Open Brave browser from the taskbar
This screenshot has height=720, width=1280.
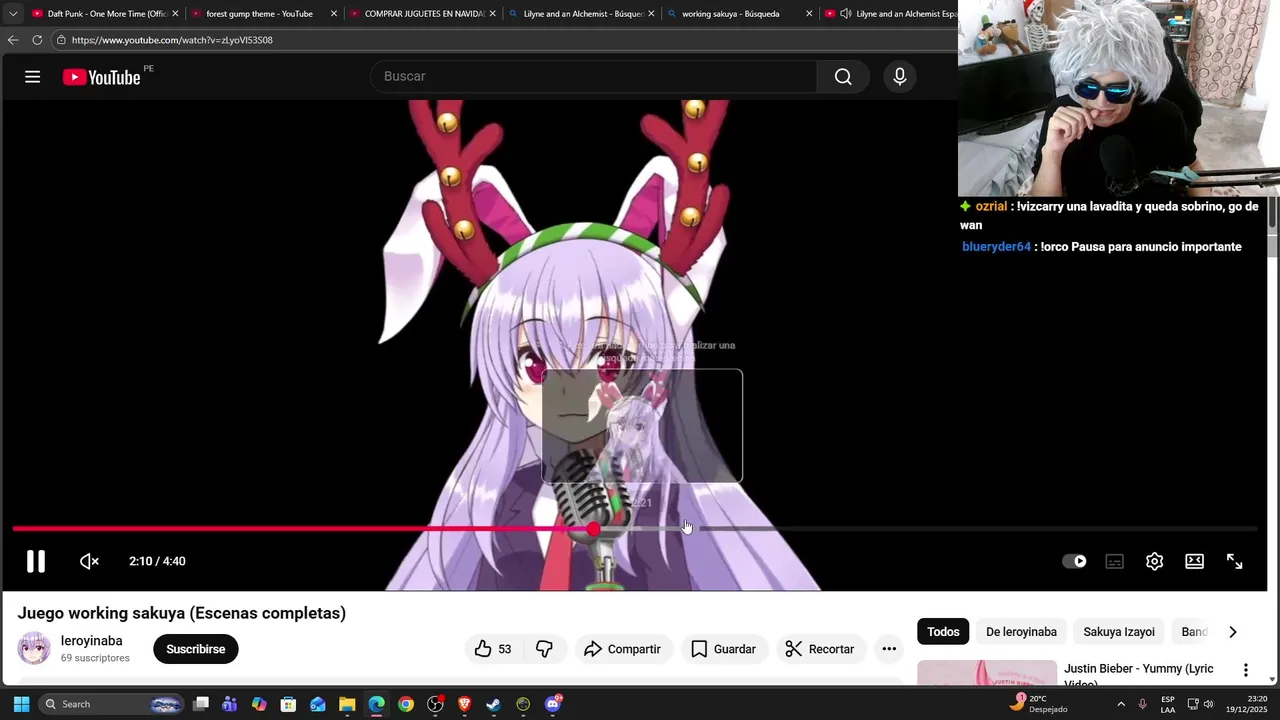point(464,704)
